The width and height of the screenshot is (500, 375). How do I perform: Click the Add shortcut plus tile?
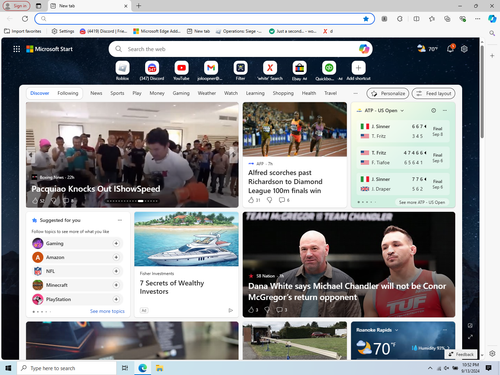click(x=358, y=68)
